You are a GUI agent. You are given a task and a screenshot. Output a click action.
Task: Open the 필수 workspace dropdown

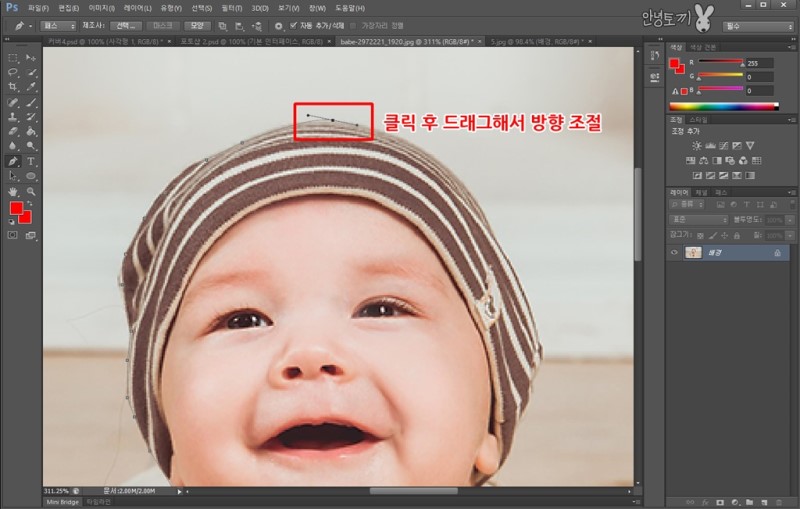click(x=756, y=26)
